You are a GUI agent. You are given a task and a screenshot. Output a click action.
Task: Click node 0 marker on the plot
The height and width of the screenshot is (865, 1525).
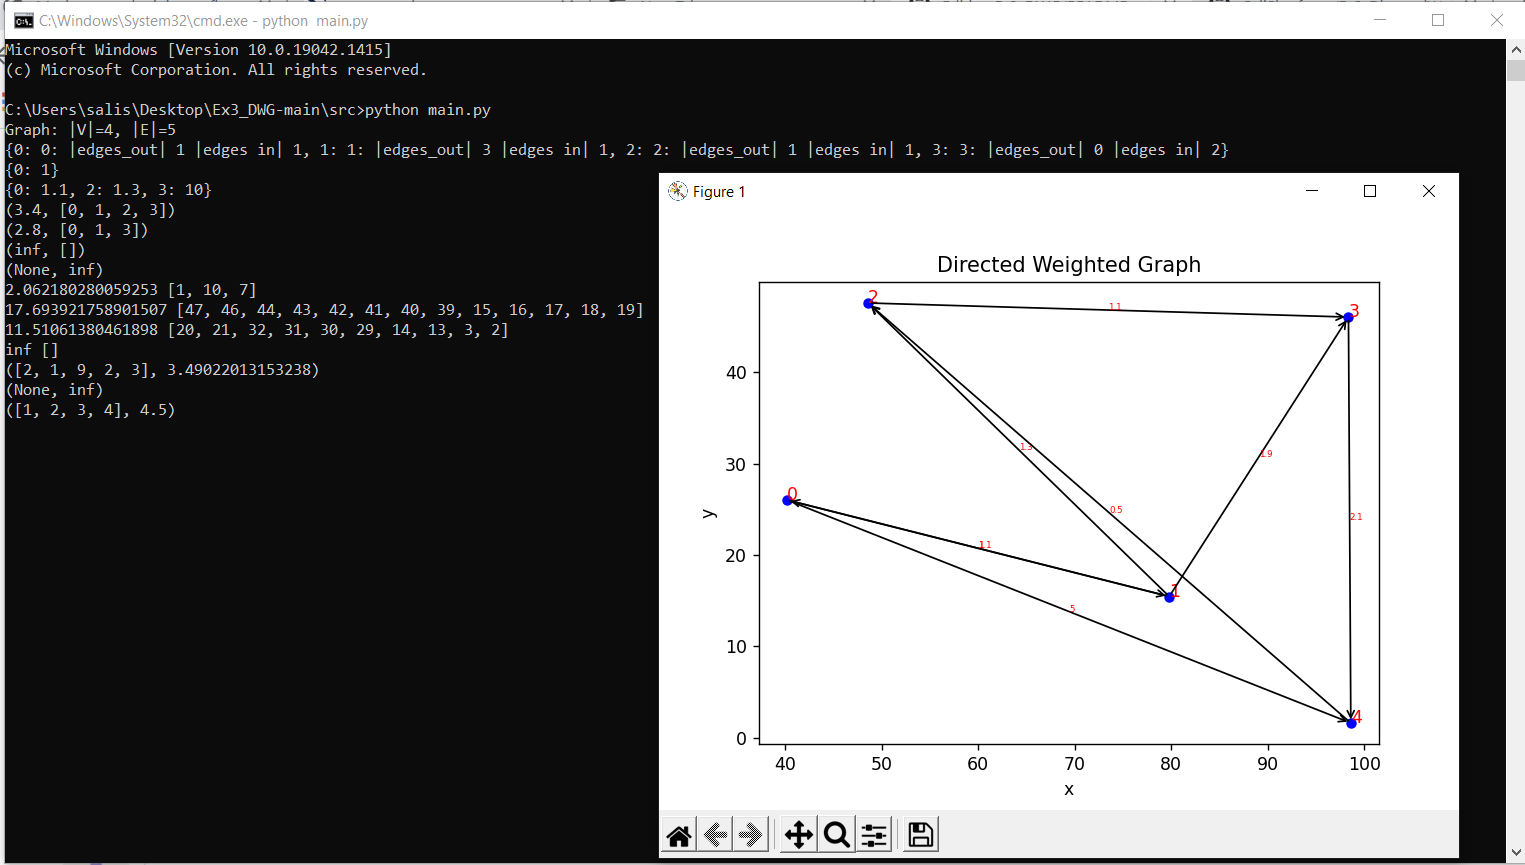pyautogui.click(x=786, y=499)
